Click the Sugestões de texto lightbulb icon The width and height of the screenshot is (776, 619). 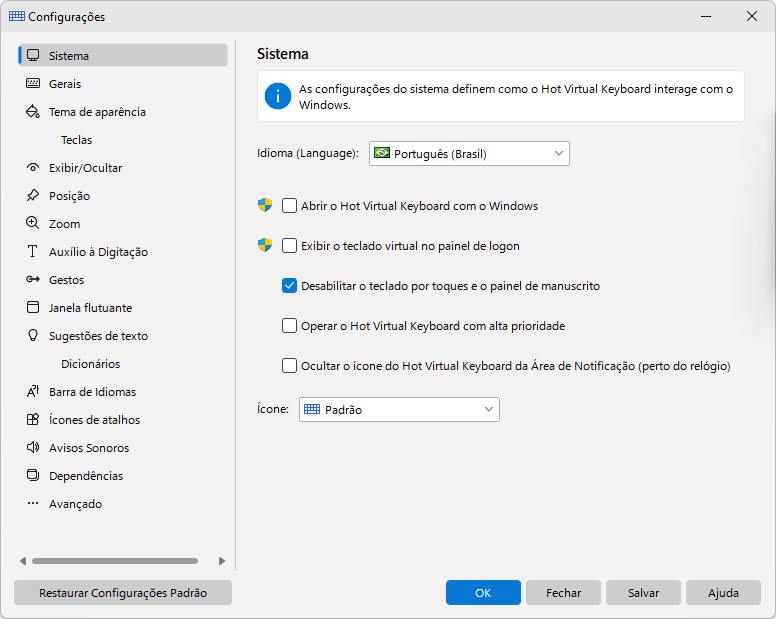(33, 335)
